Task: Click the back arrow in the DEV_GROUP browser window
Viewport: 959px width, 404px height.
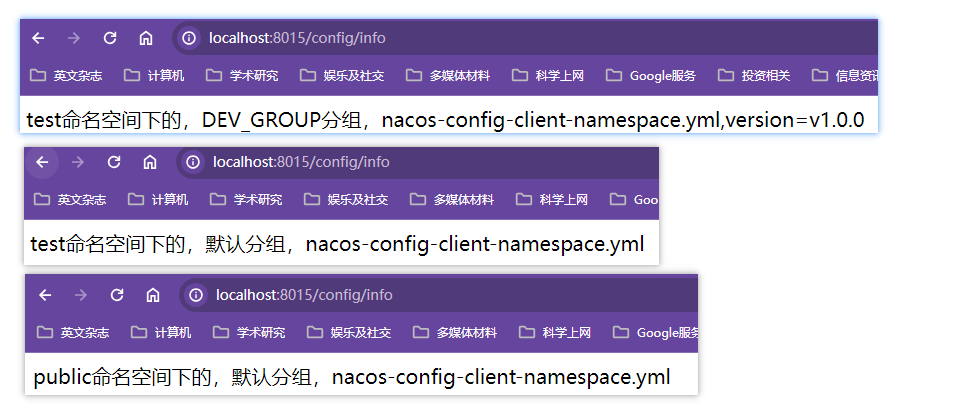Action: [x=38, y=38]
